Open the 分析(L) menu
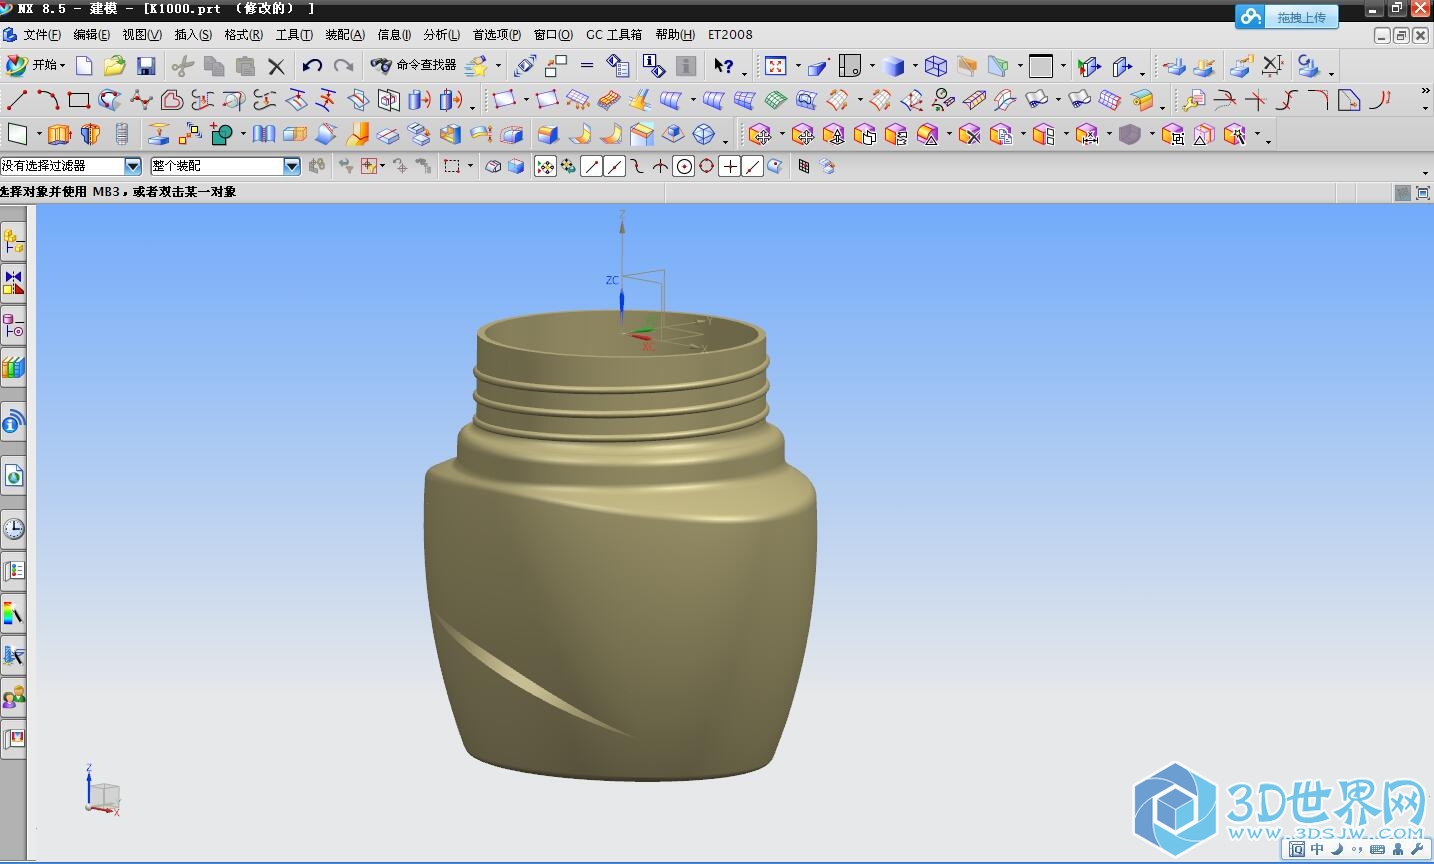 [x=441, y=35]
